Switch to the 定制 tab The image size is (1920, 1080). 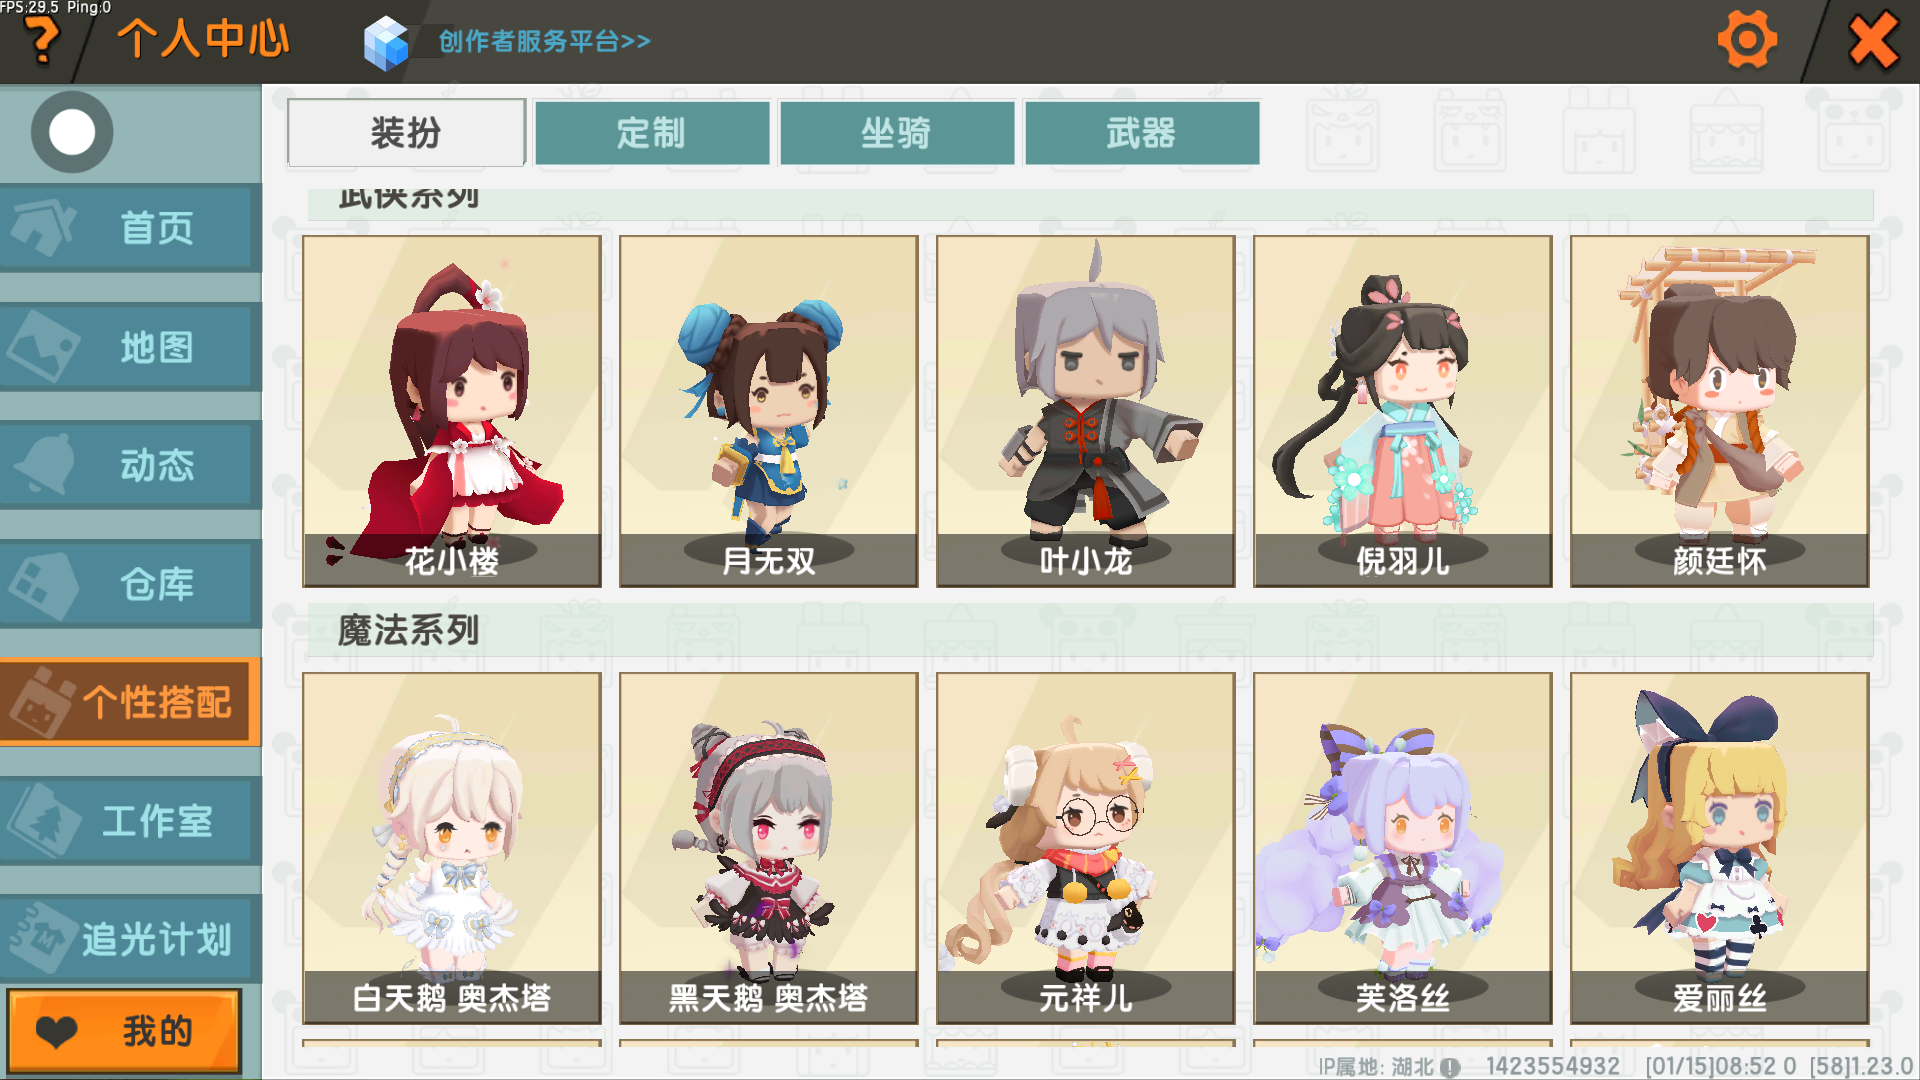point(652,132)
